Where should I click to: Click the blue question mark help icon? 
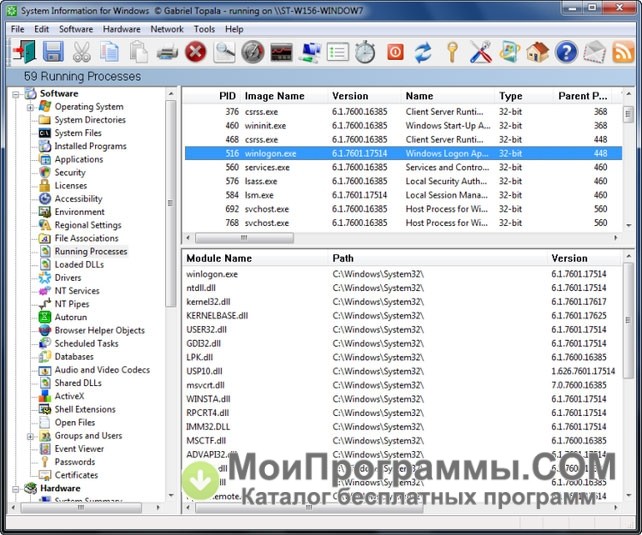pos(566,52)
